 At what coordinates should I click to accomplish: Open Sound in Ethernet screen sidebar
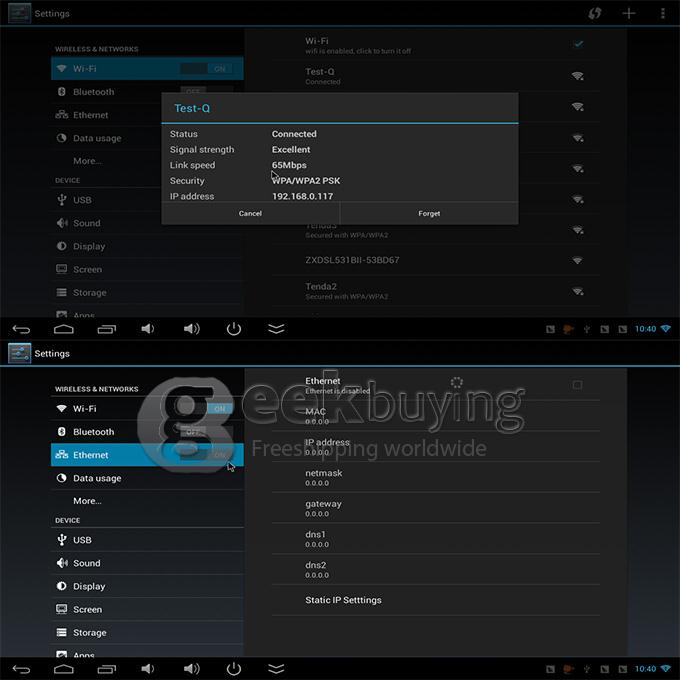coord(147,563)
